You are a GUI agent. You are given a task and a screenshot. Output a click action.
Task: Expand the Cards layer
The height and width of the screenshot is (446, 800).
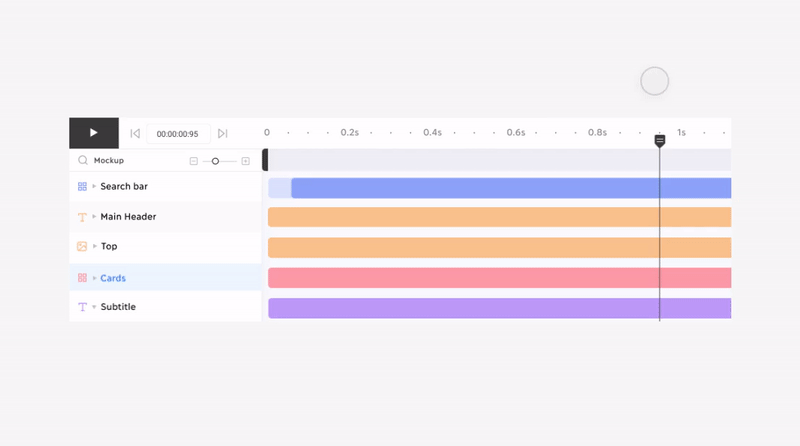point(94,278)
